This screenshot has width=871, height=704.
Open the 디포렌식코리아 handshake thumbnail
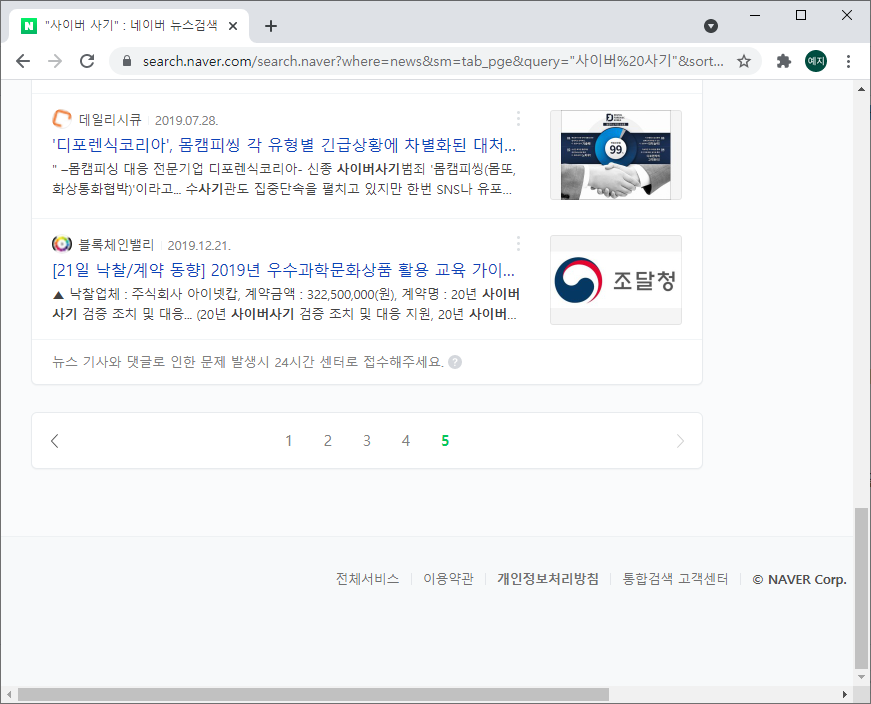[615, 155]
